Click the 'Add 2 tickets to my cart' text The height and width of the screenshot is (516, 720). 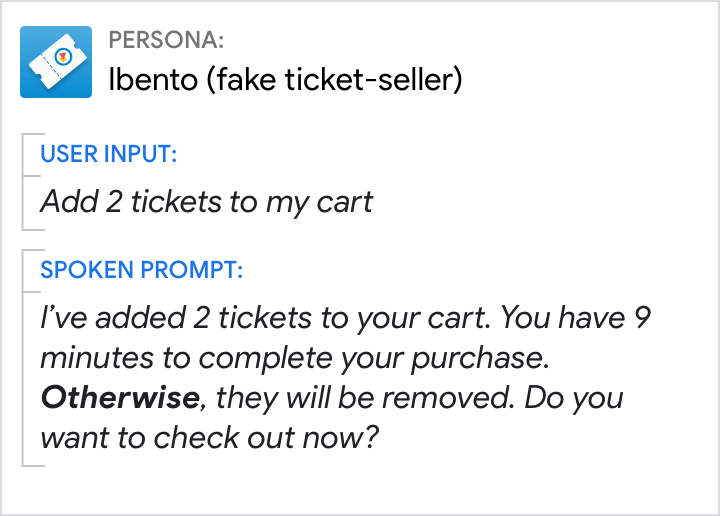tap(206, 201)
